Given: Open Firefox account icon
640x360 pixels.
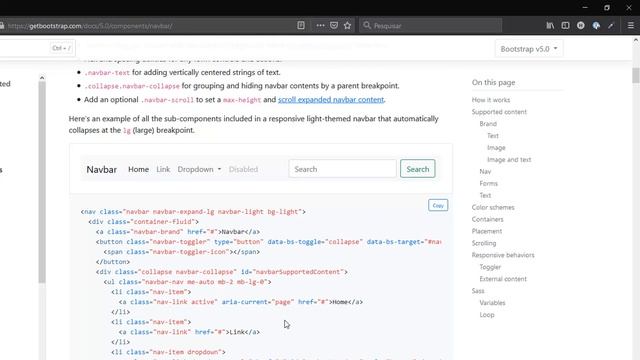Looking at the screenshot, I should tap(580, 25).
